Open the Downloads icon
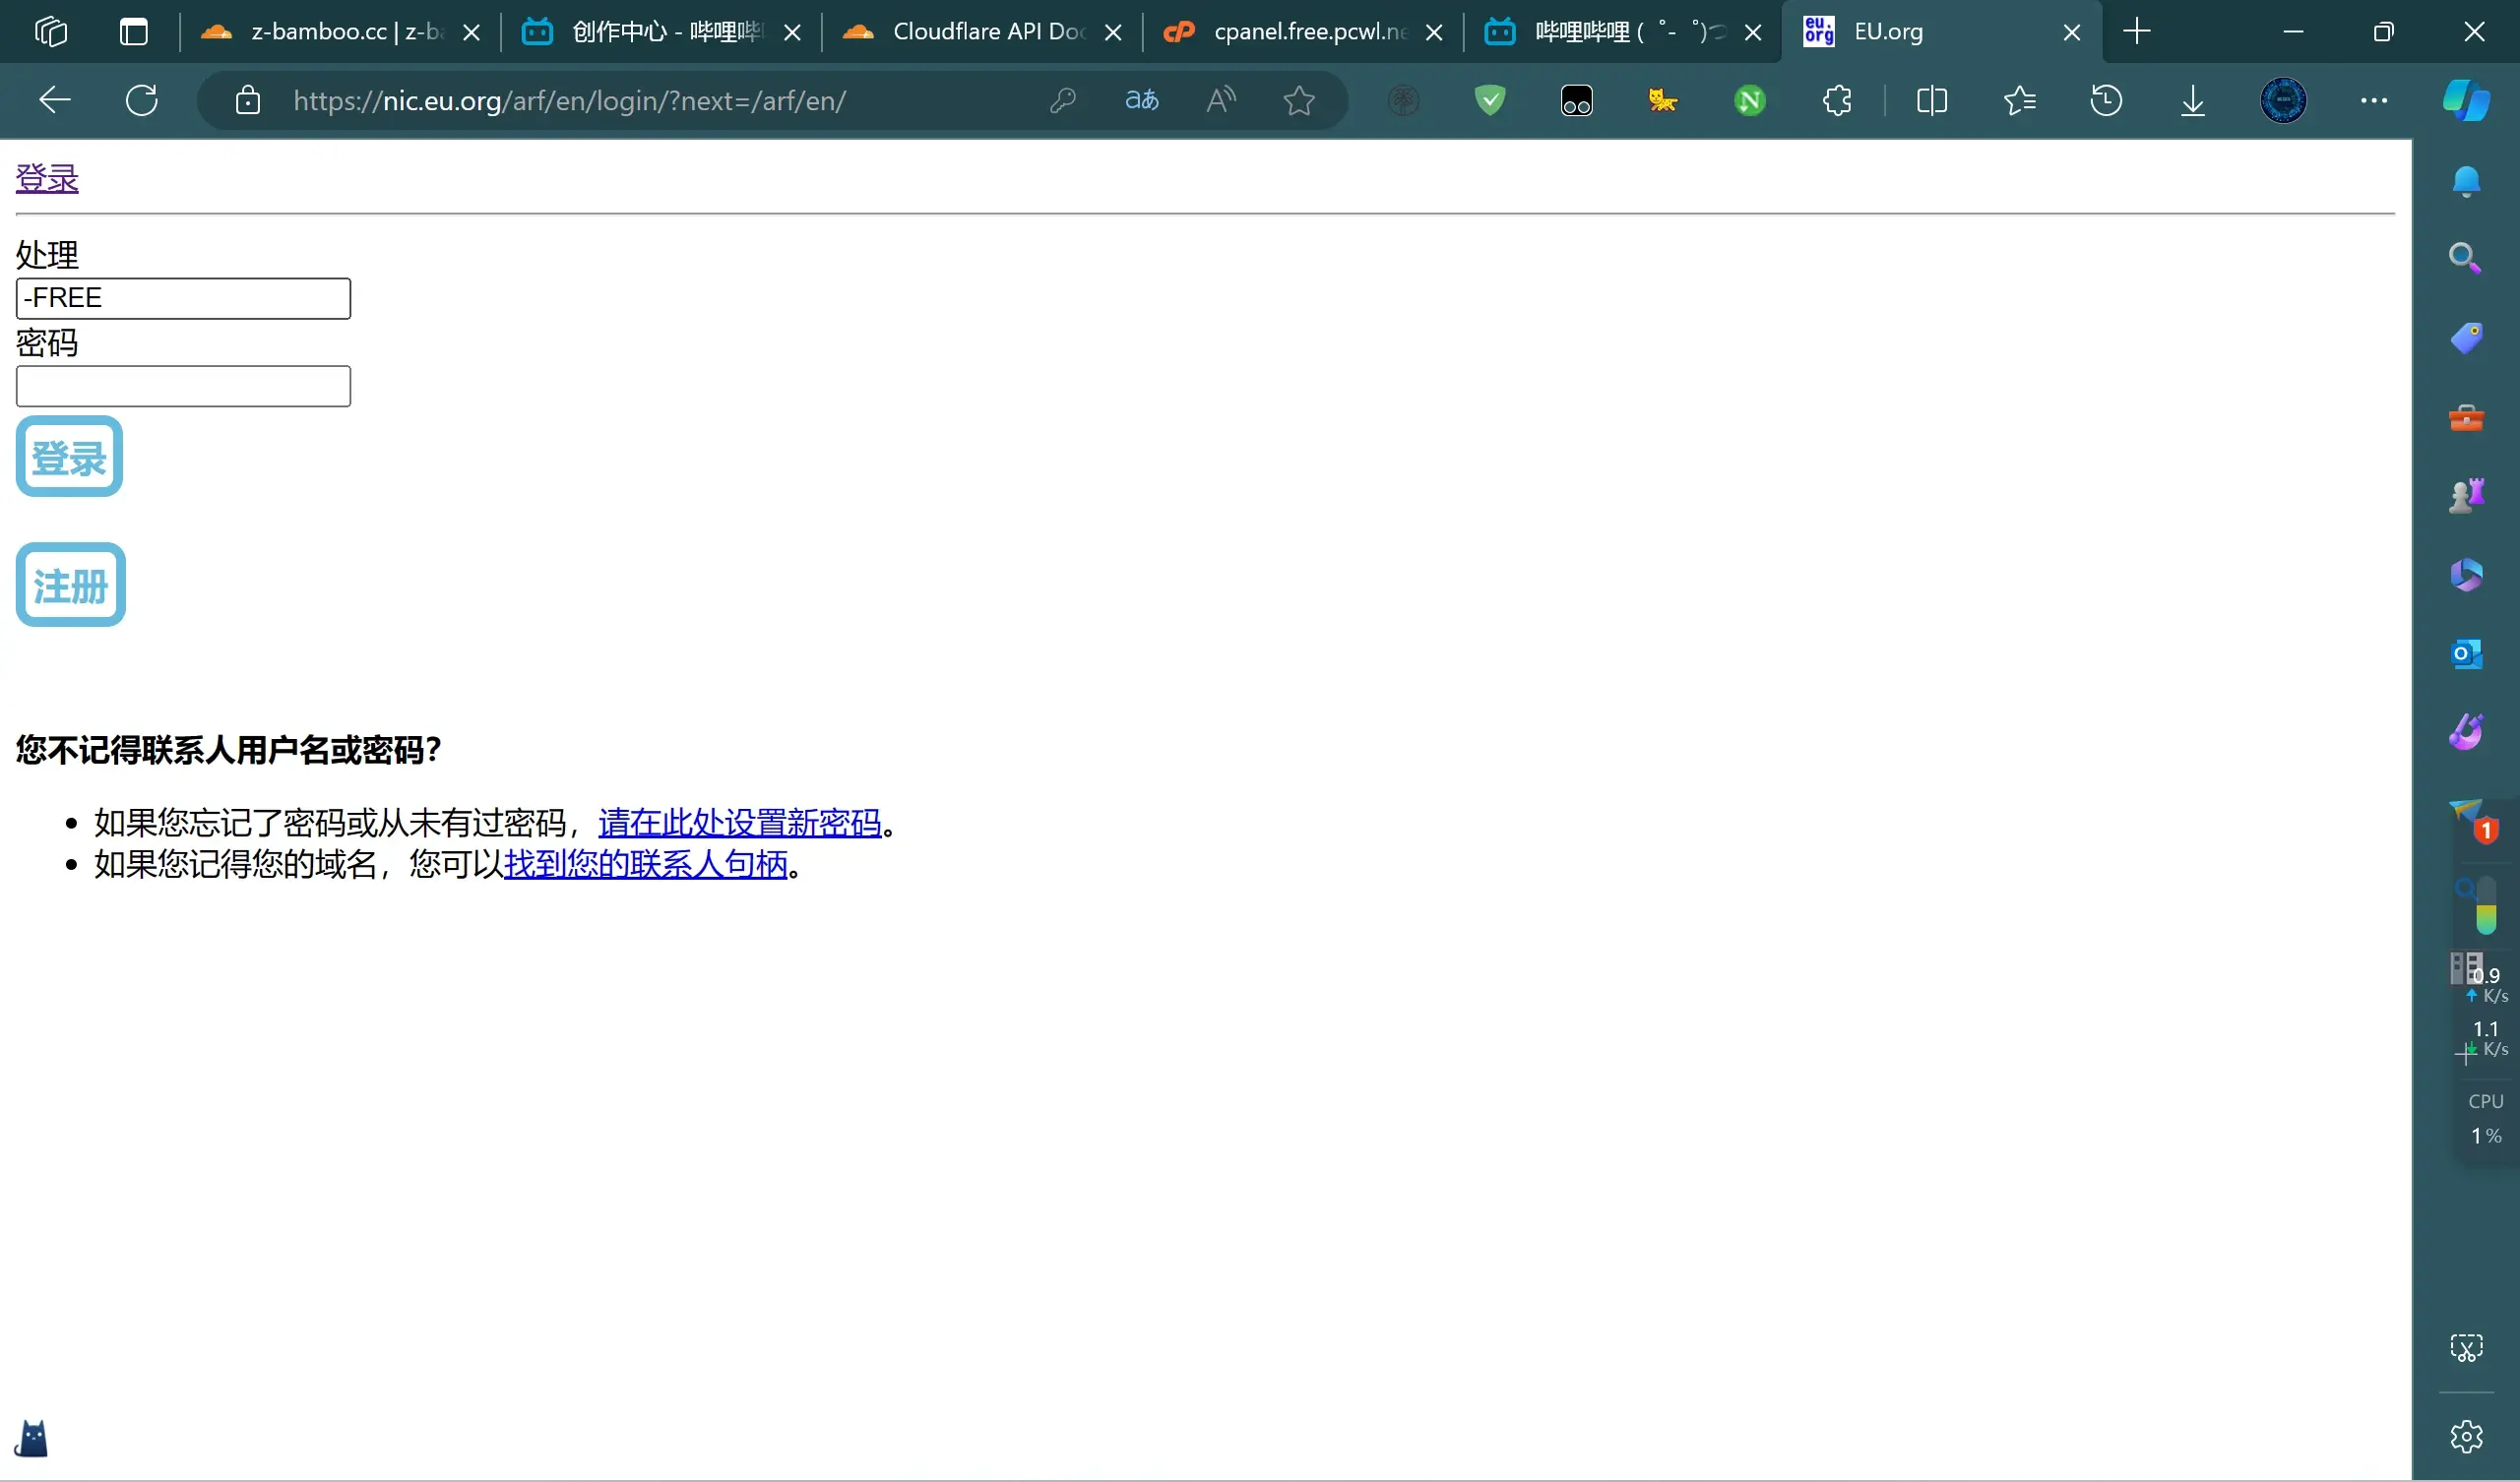This screenshot has width=2520, height=1482. 2193,100
